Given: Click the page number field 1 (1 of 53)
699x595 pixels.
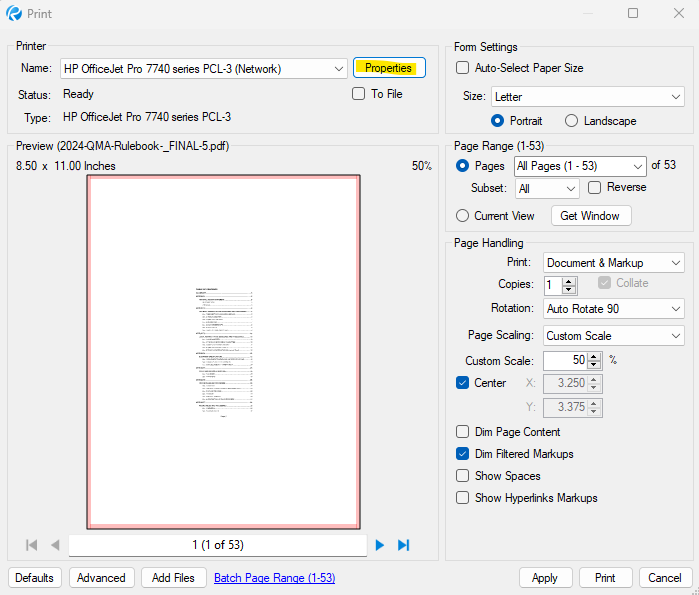Looking at the screenshot, I should 218,545.
